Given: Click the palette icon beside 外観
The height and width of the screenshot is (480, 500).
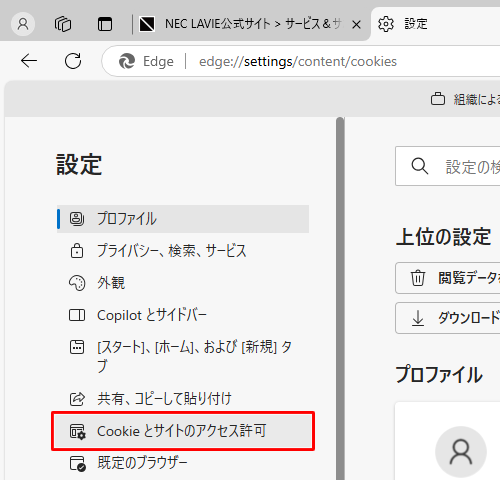Looking at the screenshot, I should pos(77,283).
